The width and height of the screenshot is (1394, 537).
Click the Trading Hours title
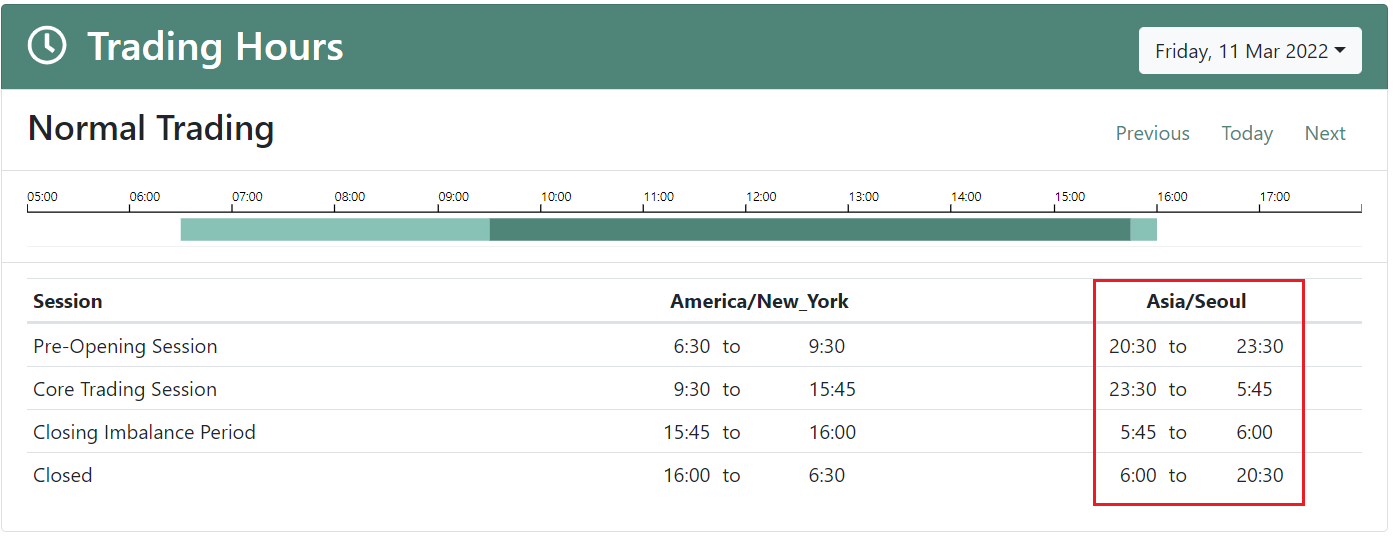click(215, 47)
